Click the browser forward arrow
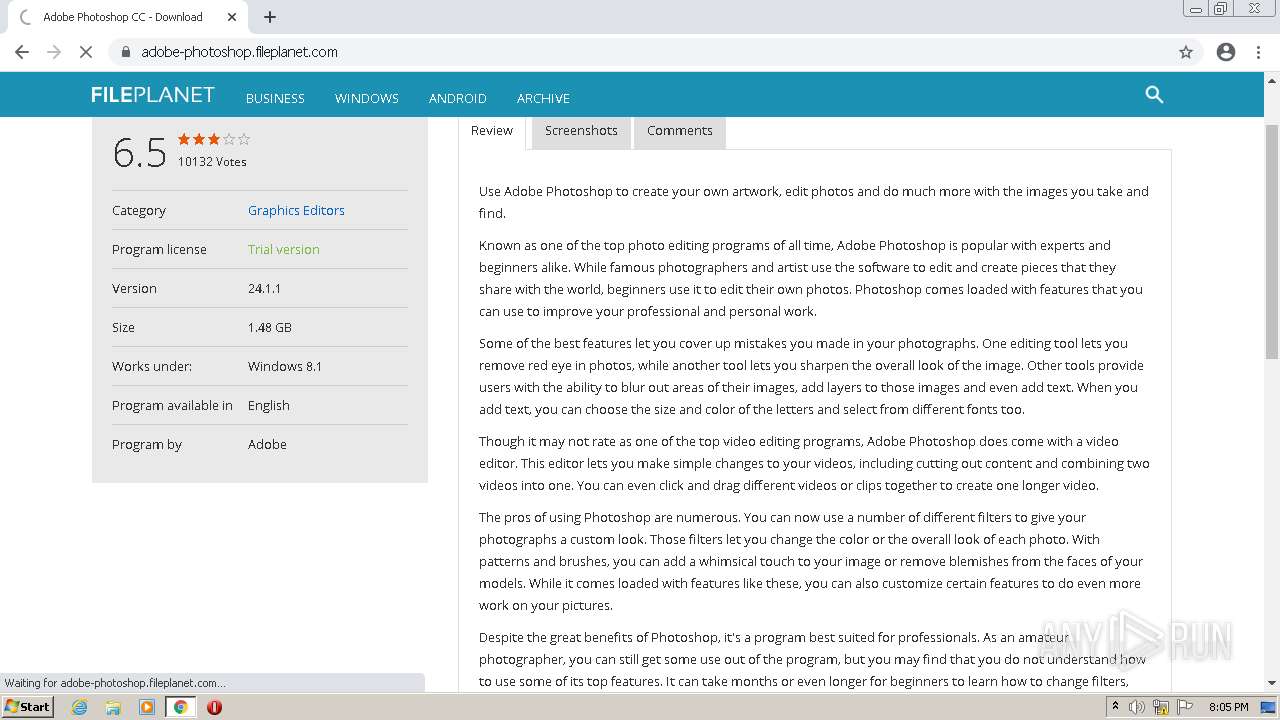Image resolution: width=1280 pixels, height=720 pixels. (x=54, y=52)
